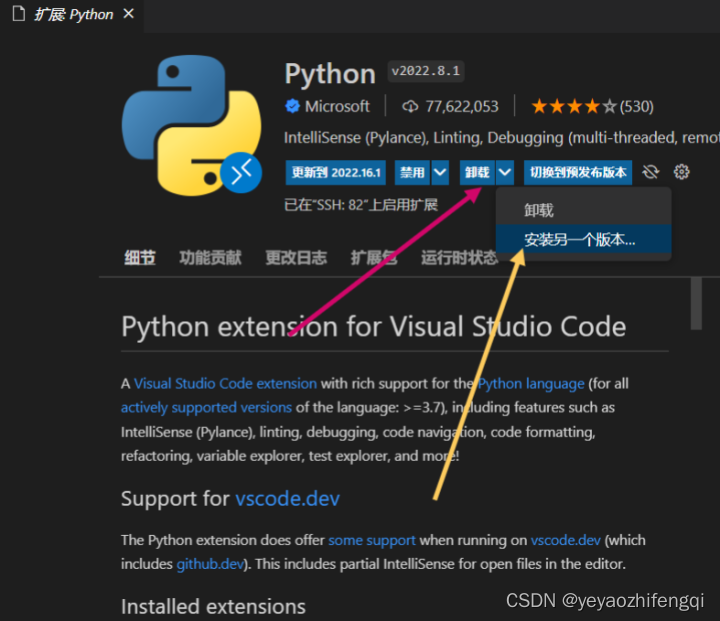Click the install count 77,622,053
The width and height of the screenshot is (720, 621).
click(461, 107)
